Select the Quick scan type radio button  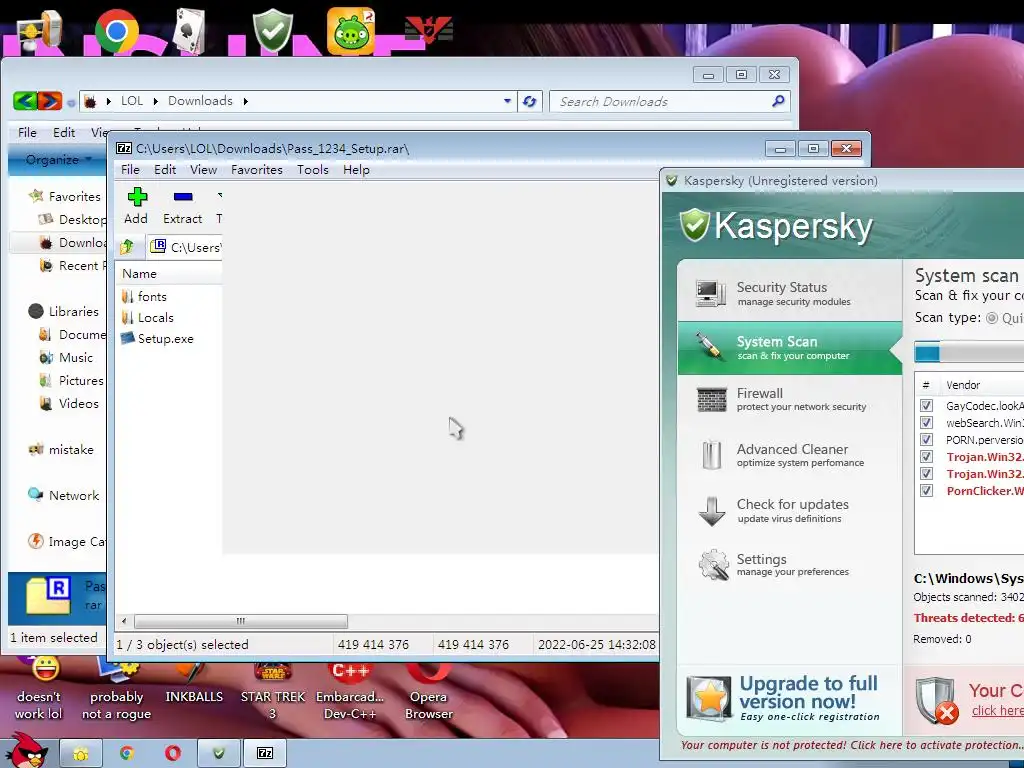(x=992, y=318)
